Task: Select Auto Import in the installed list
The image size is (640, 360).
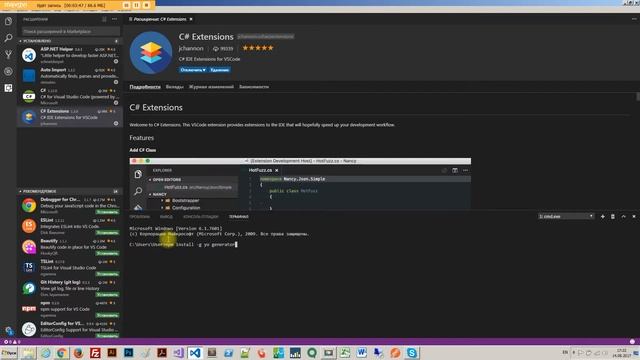Action: coord(69,76)
